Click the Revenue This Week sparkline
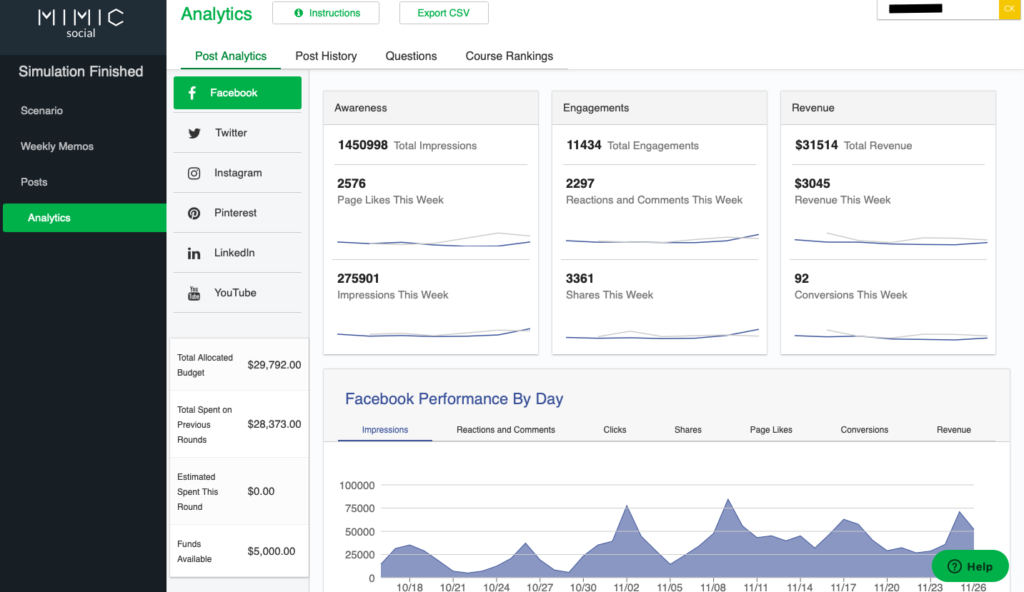 tap(890, 239)
